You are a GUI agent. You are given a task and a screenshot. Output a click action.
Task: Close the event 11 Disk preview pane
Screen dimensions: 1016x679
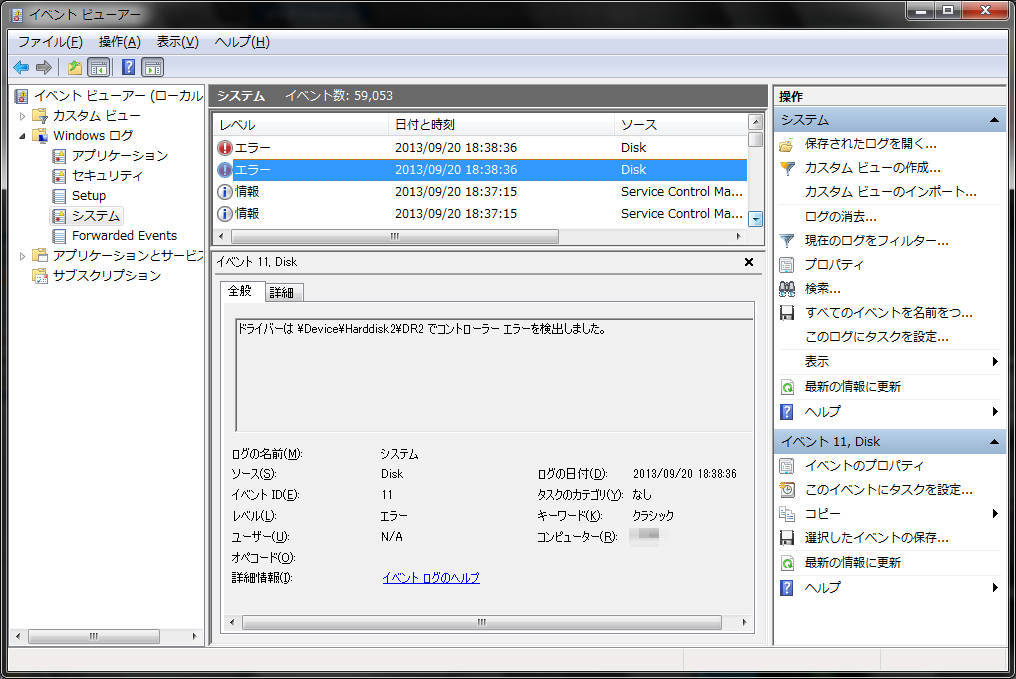click(x=749, y=262)
